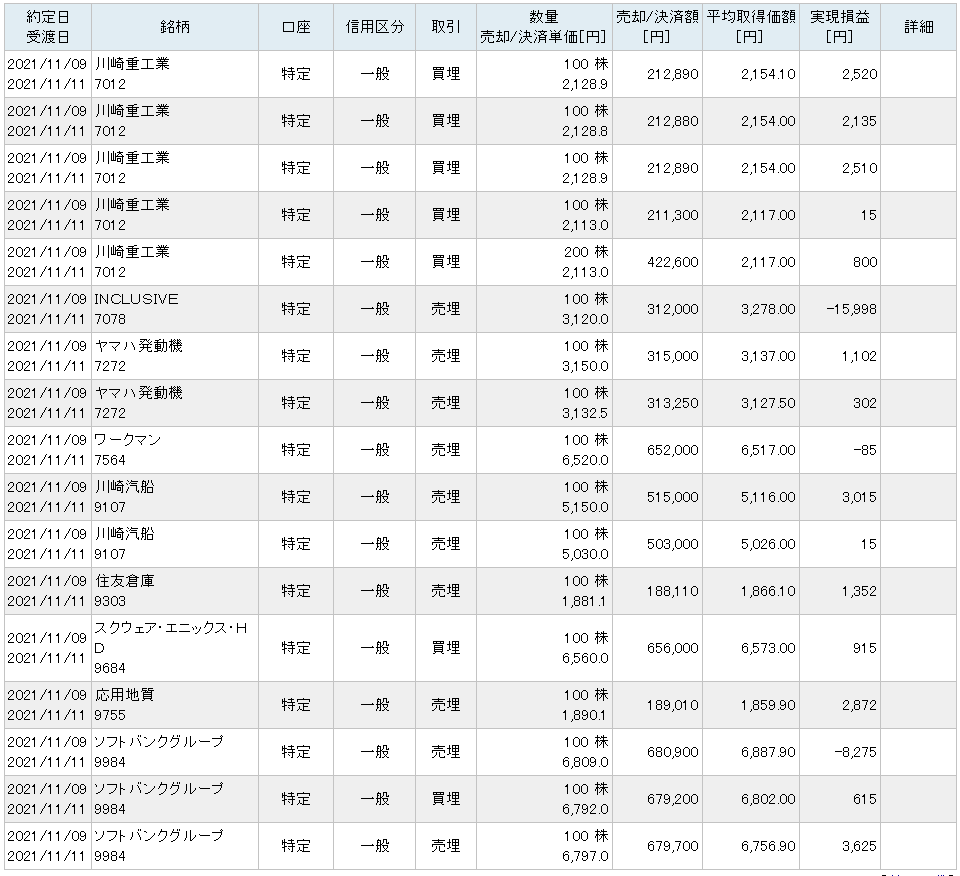Click settlement amount 188,110

click(672, 591)
